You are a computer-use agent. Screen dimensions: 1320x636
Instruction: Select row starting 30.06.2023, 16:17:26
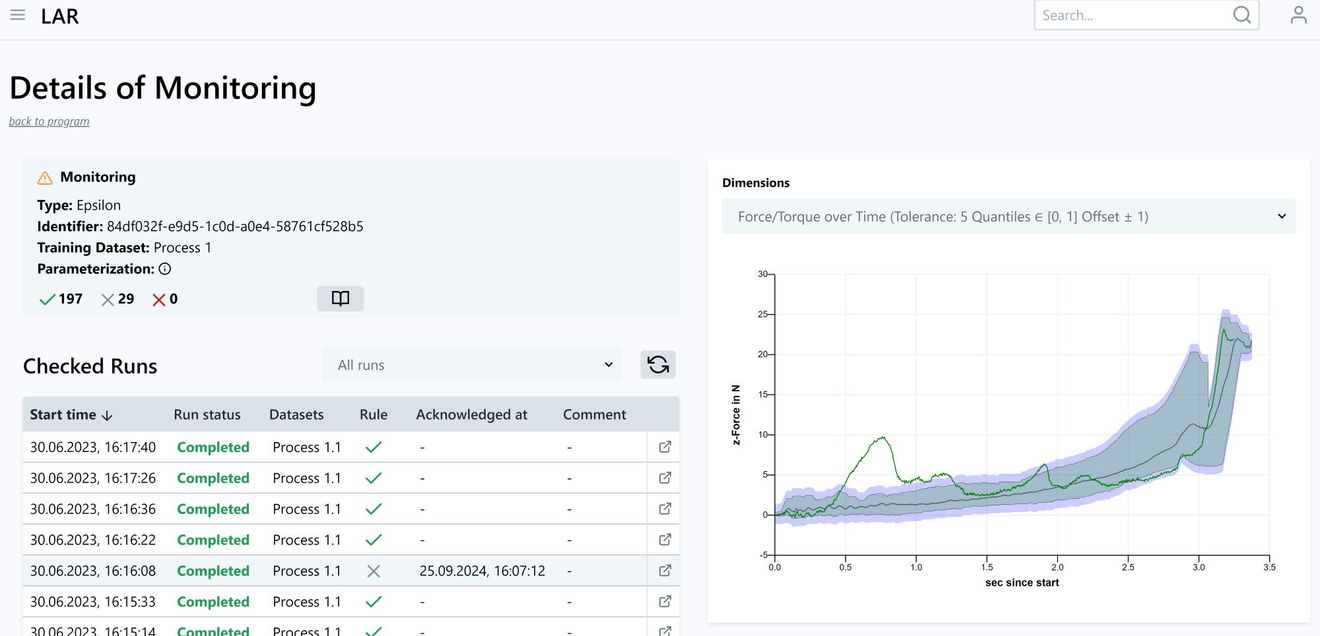(351, 478)
